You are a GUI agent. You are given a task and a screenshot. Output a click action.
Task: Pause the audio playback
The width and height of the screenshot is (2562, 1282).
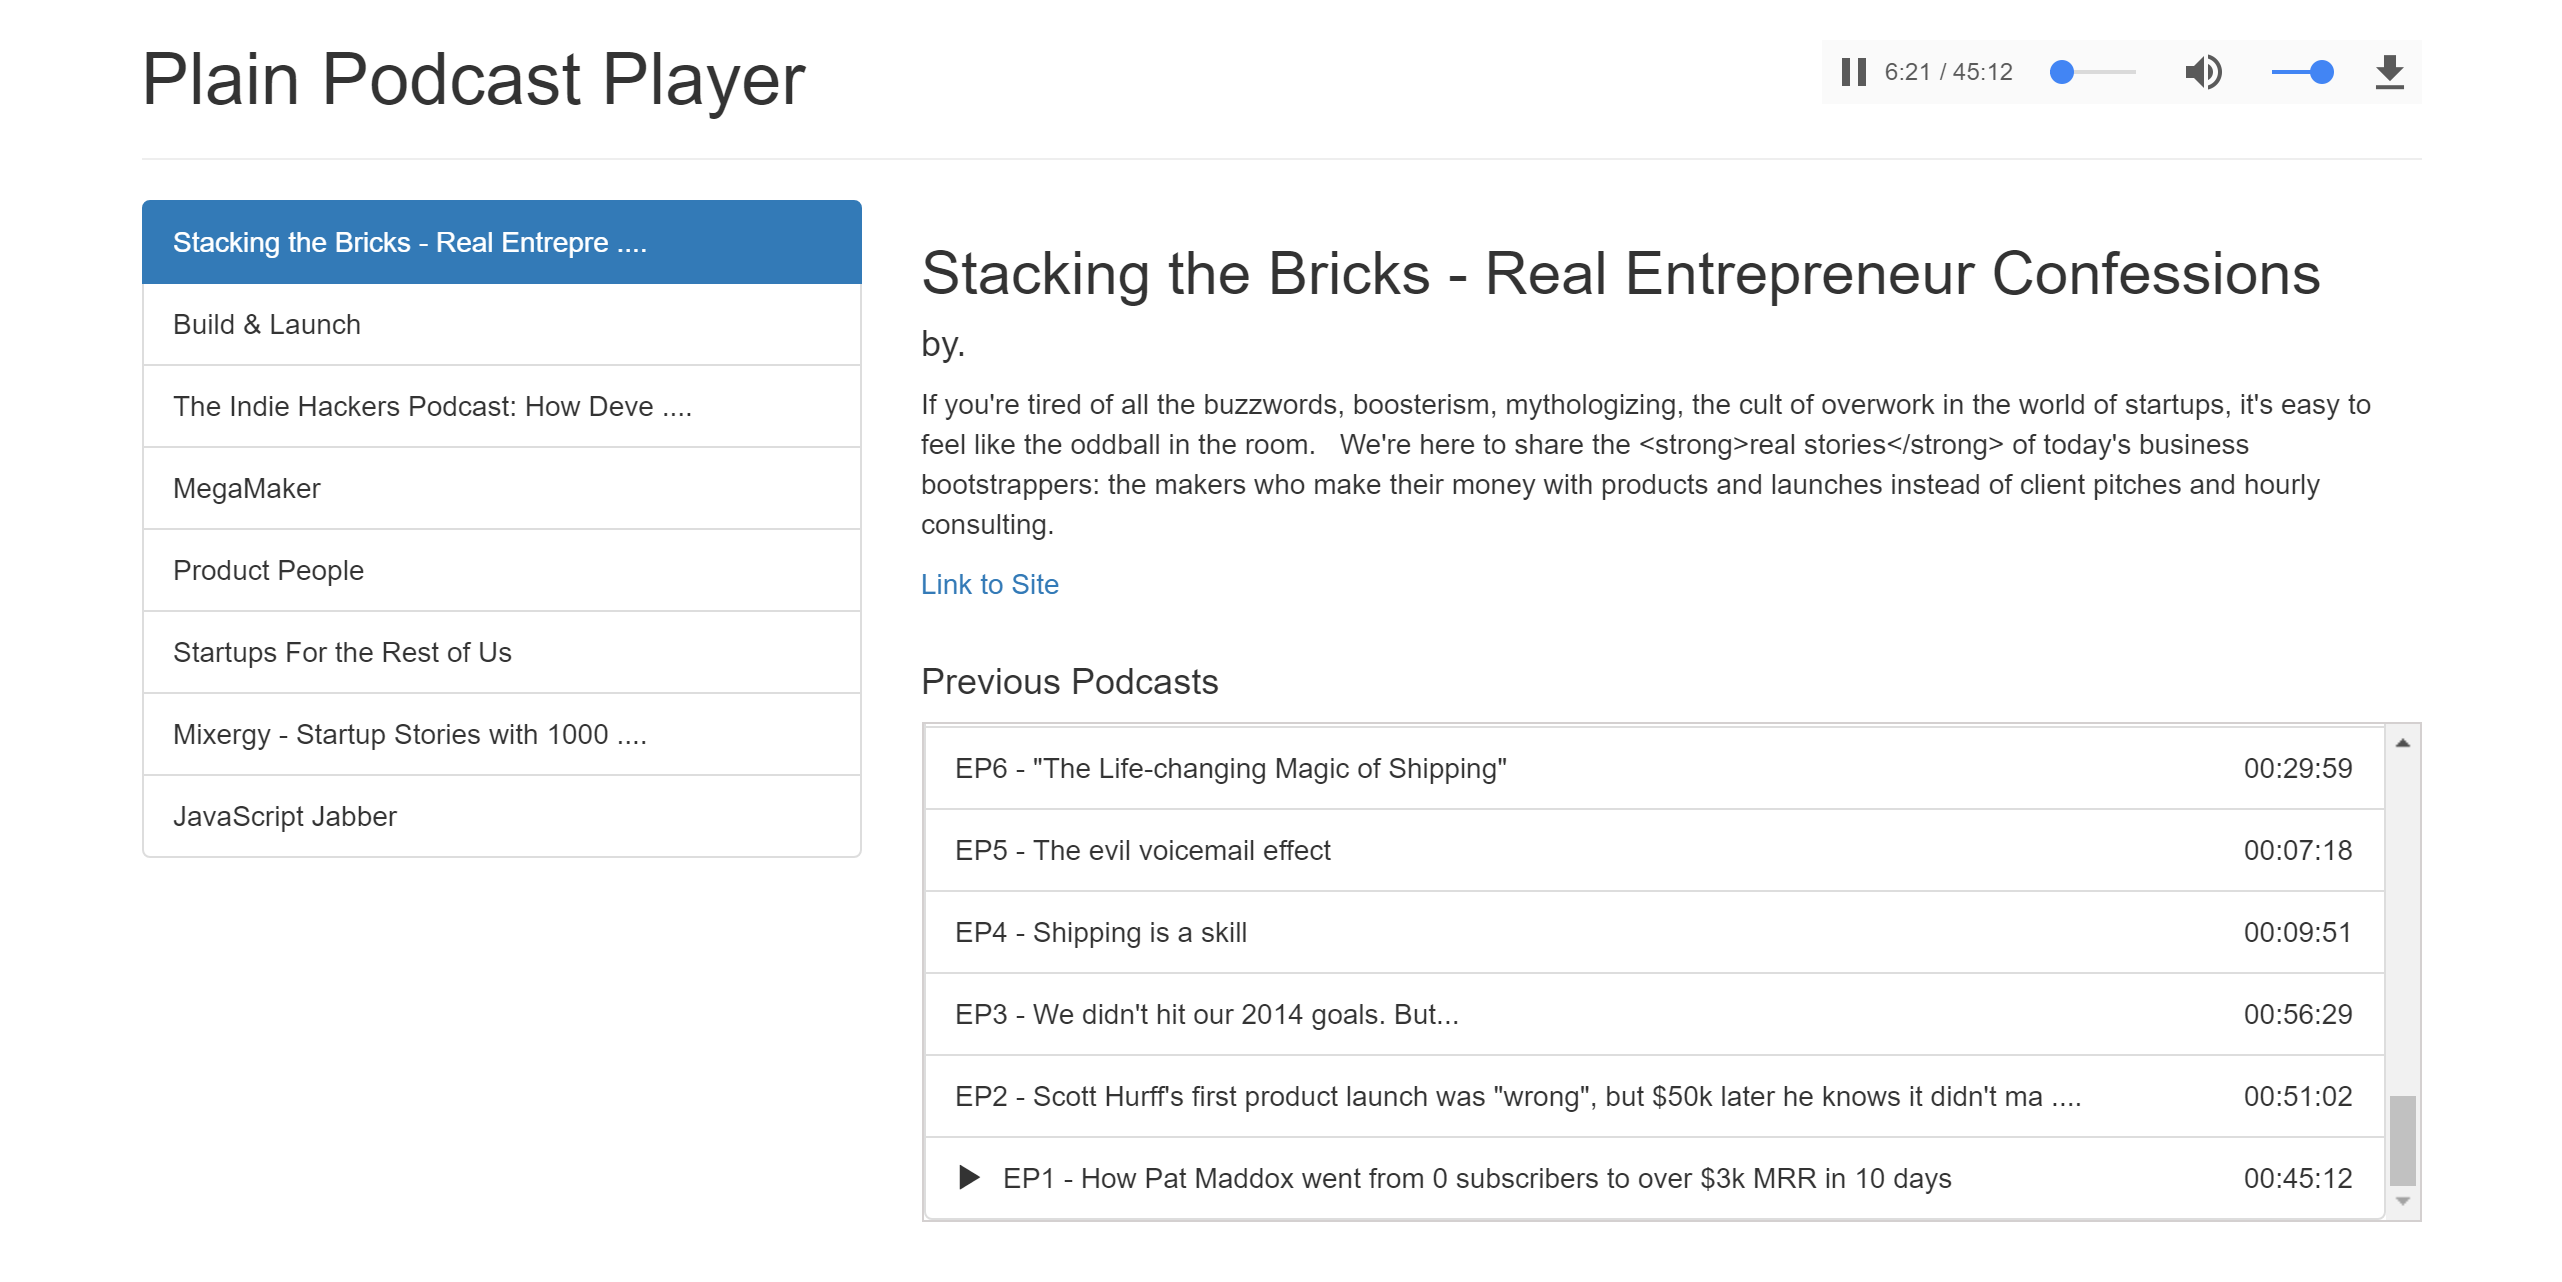[x=1853, y=72]
